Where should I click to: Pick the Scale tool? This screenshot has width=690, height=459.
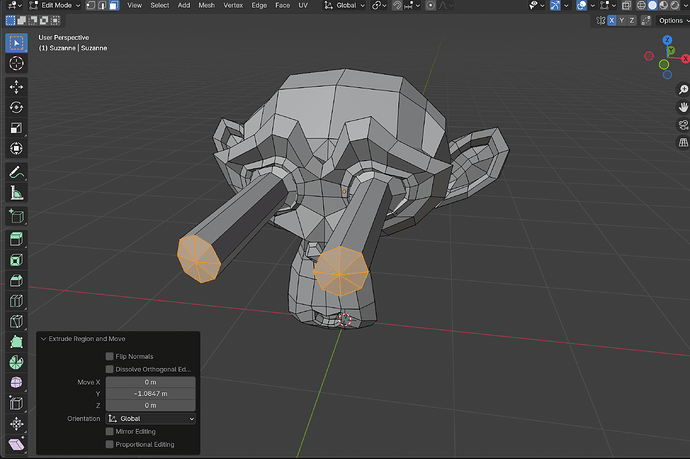(x=16, y=128)
